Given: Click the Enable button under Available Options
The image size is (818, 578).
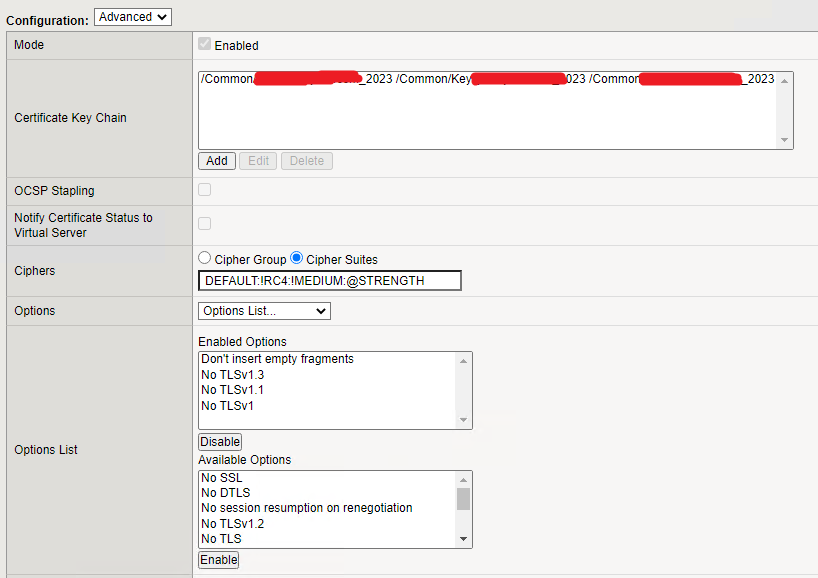Looking at the screenshot, I should tap(219, 560).
